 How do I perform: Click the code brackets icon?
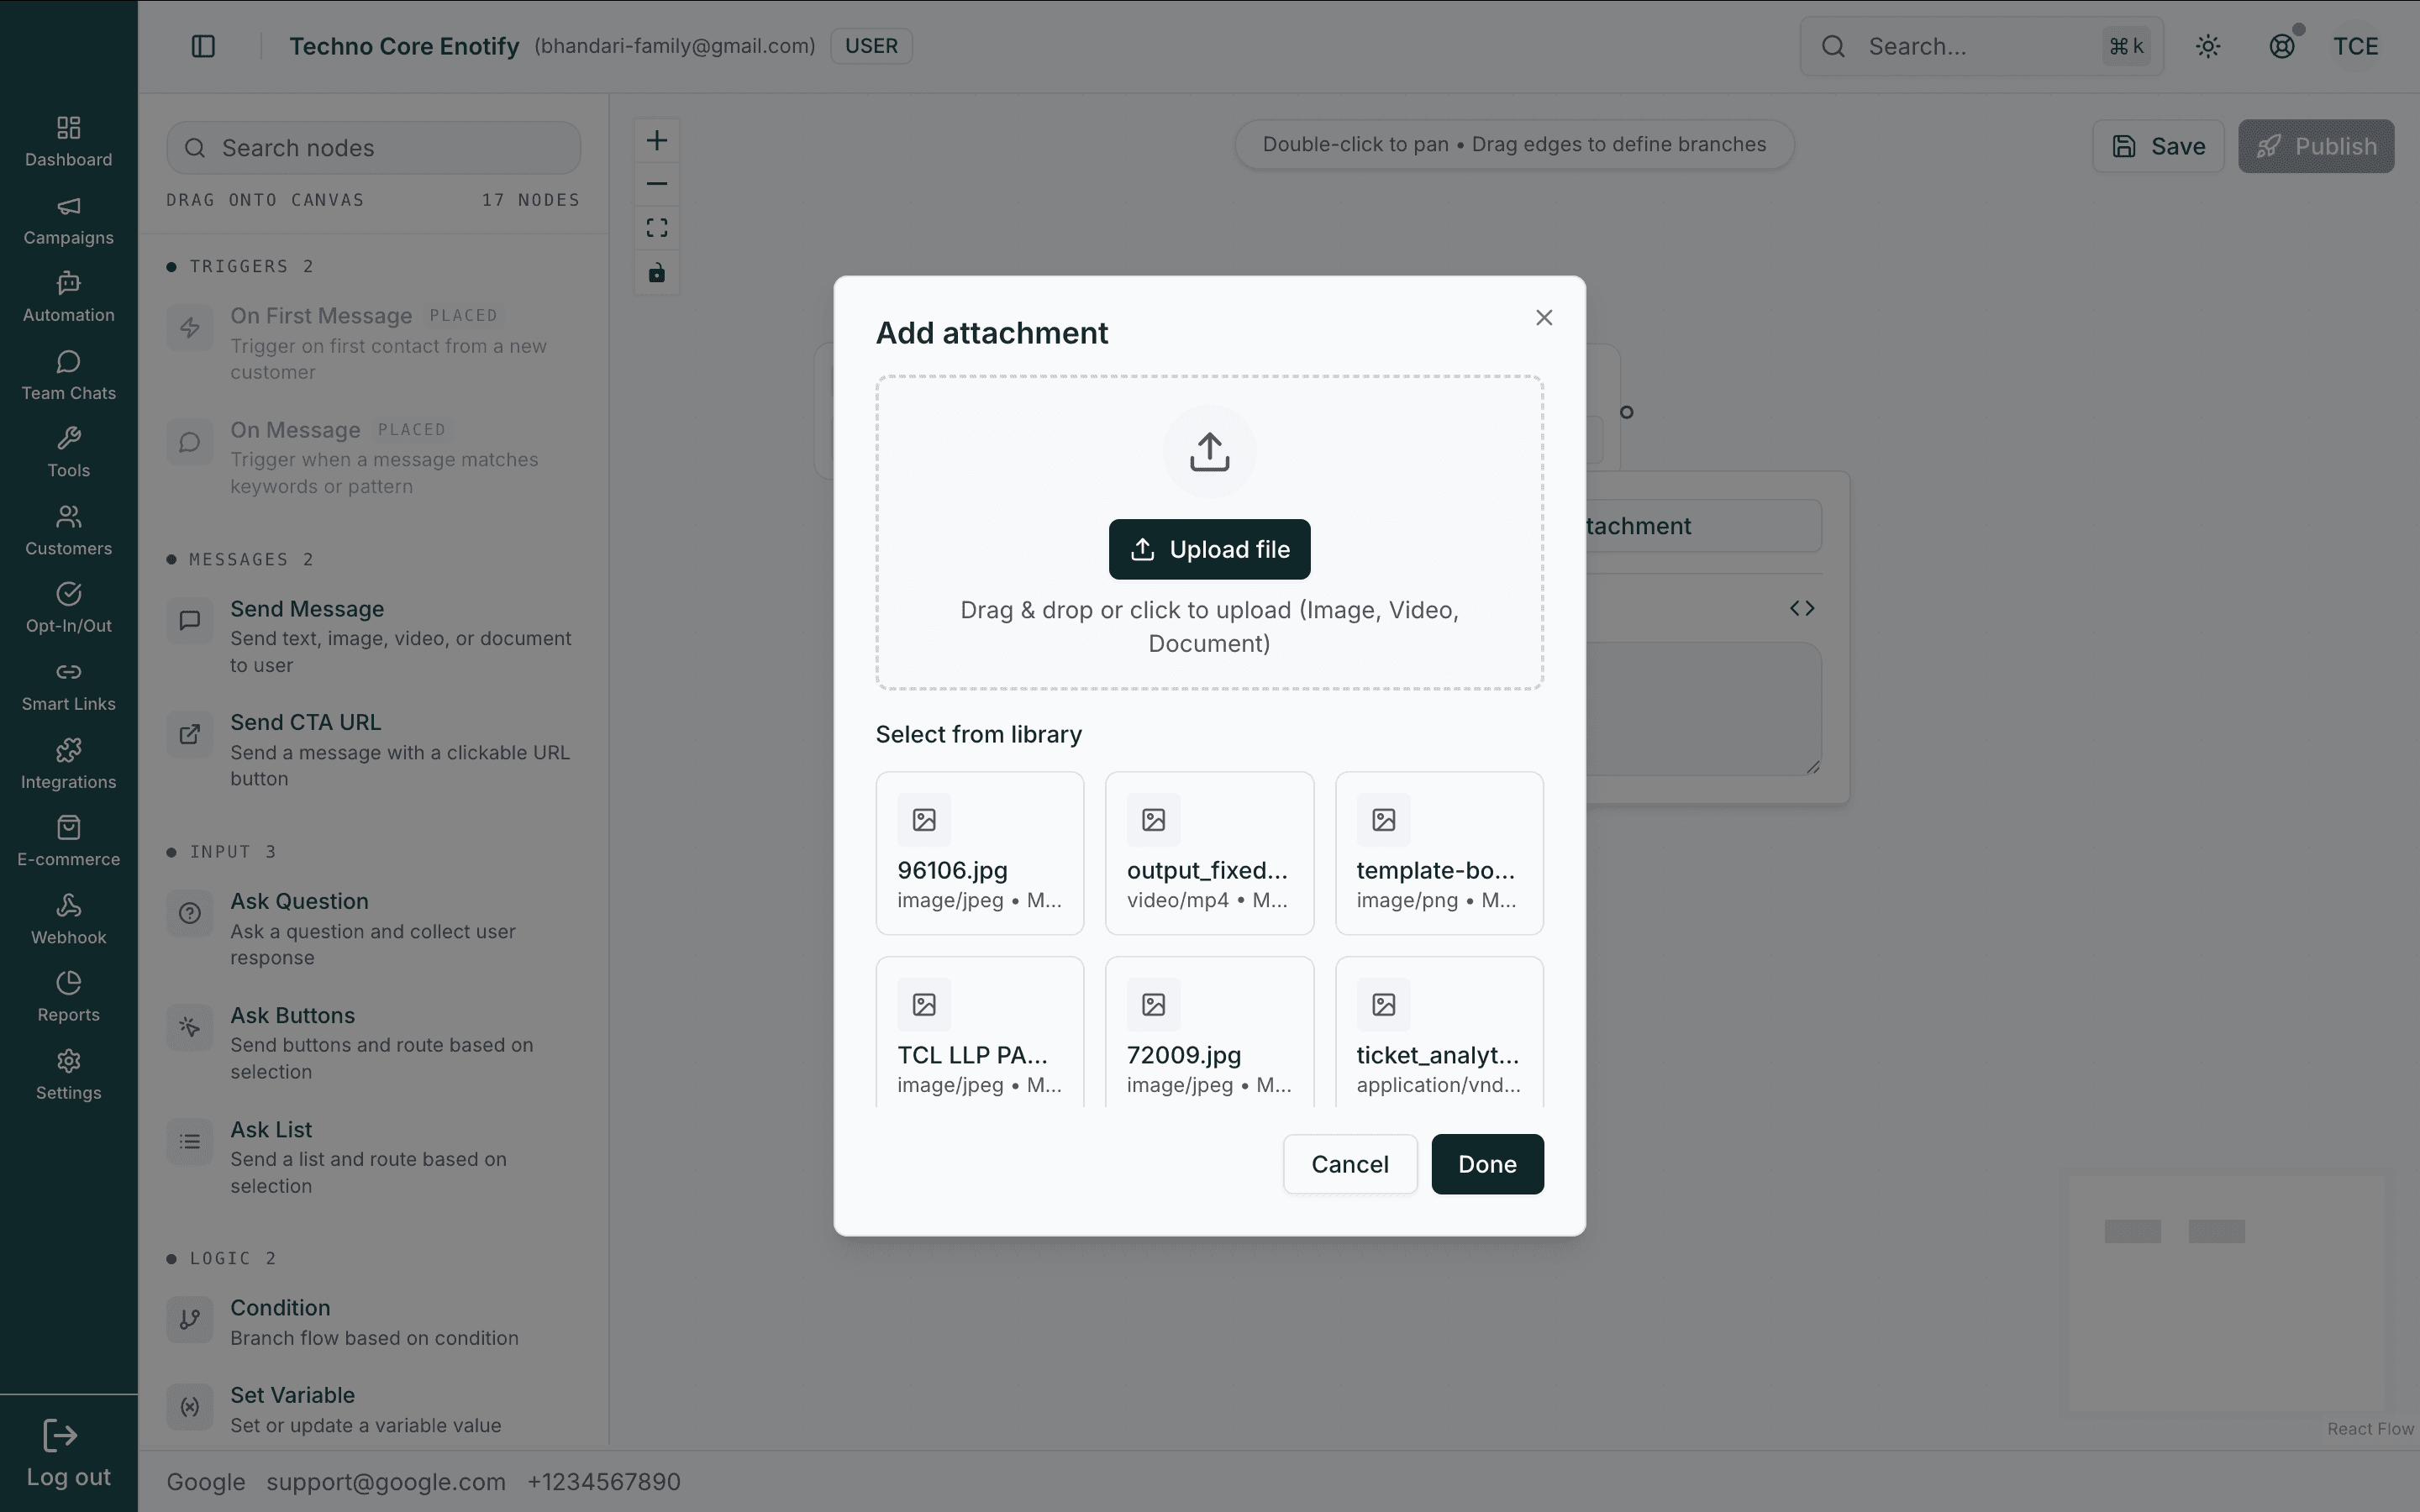click(x=1802, y=608)
